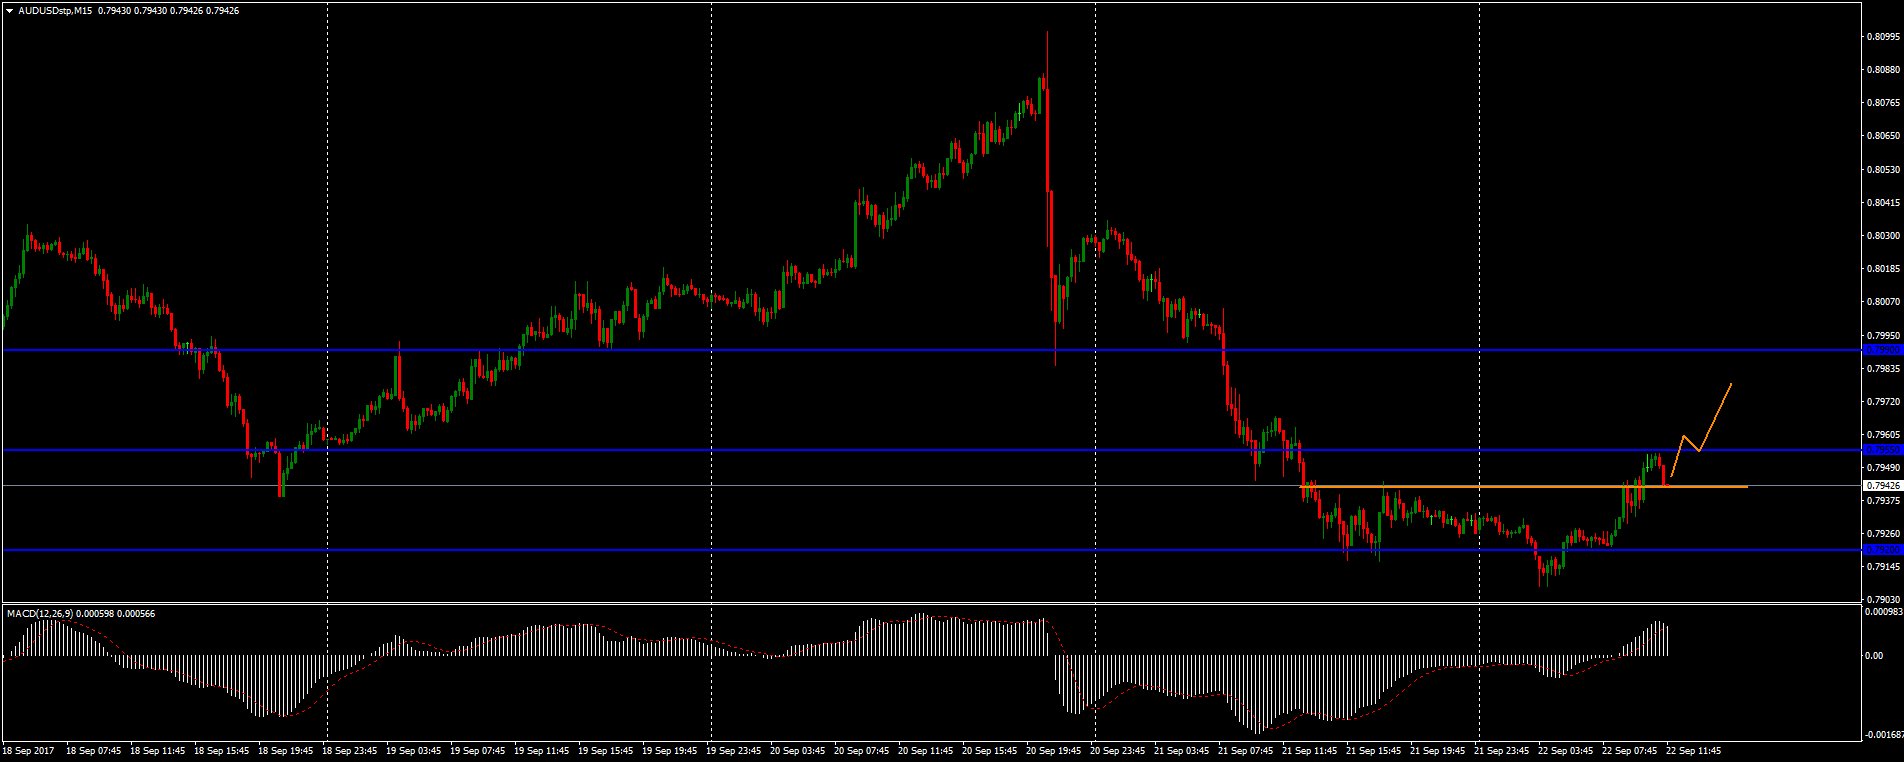Image resolution: width=1904 pixels, height=762 pixels.
Task: Click the 0.80995 price axis label
Action: 1883,36
